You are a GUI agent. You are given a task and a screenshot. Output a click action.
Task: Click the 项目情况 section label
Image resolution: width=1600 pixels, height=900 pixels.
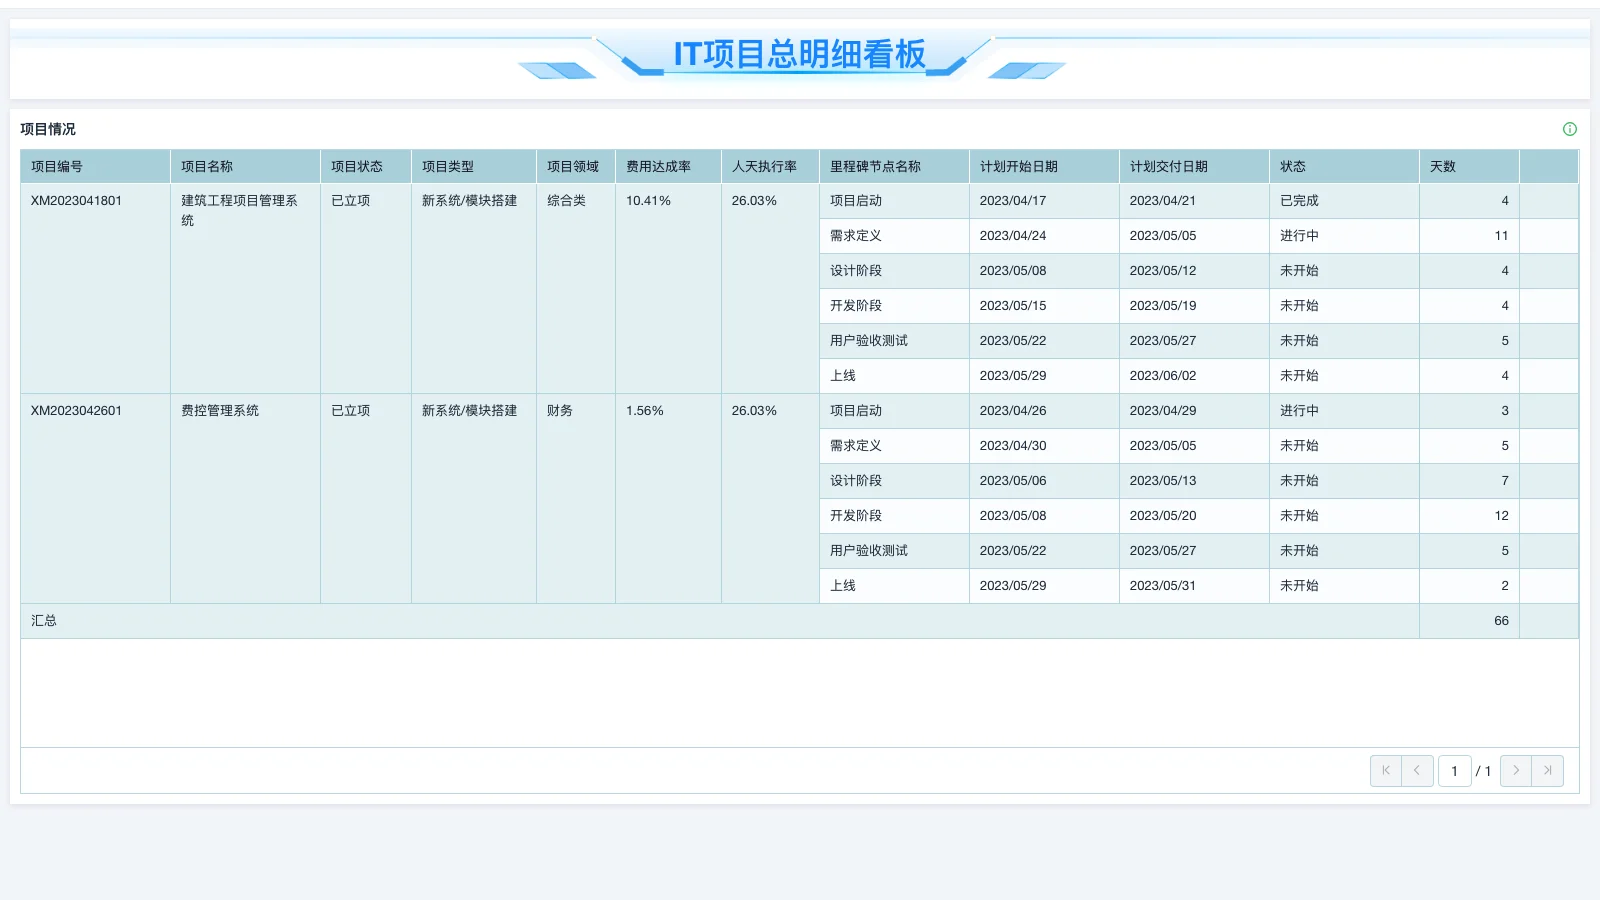point(48,129)
